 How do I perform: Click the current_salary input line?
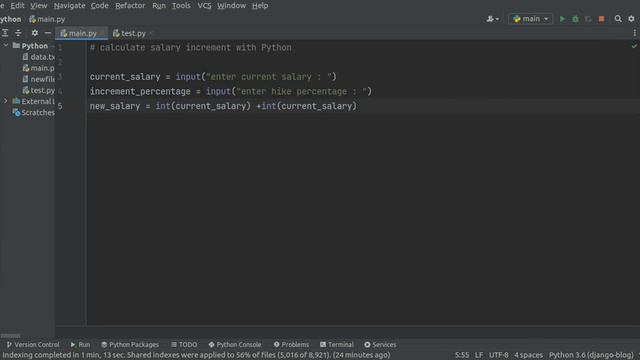tap(213, 77)
